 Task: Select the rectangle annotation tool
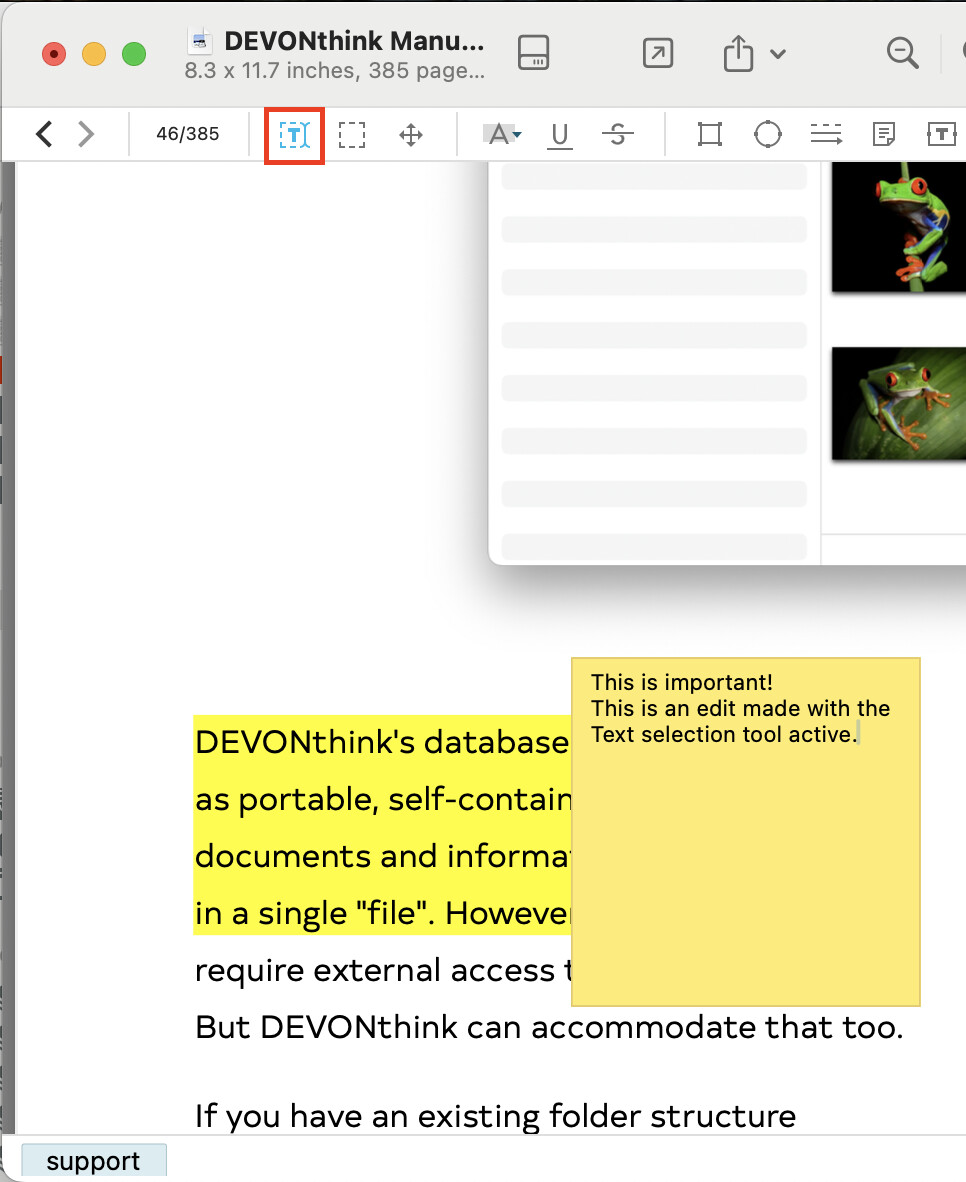point(710,135)
